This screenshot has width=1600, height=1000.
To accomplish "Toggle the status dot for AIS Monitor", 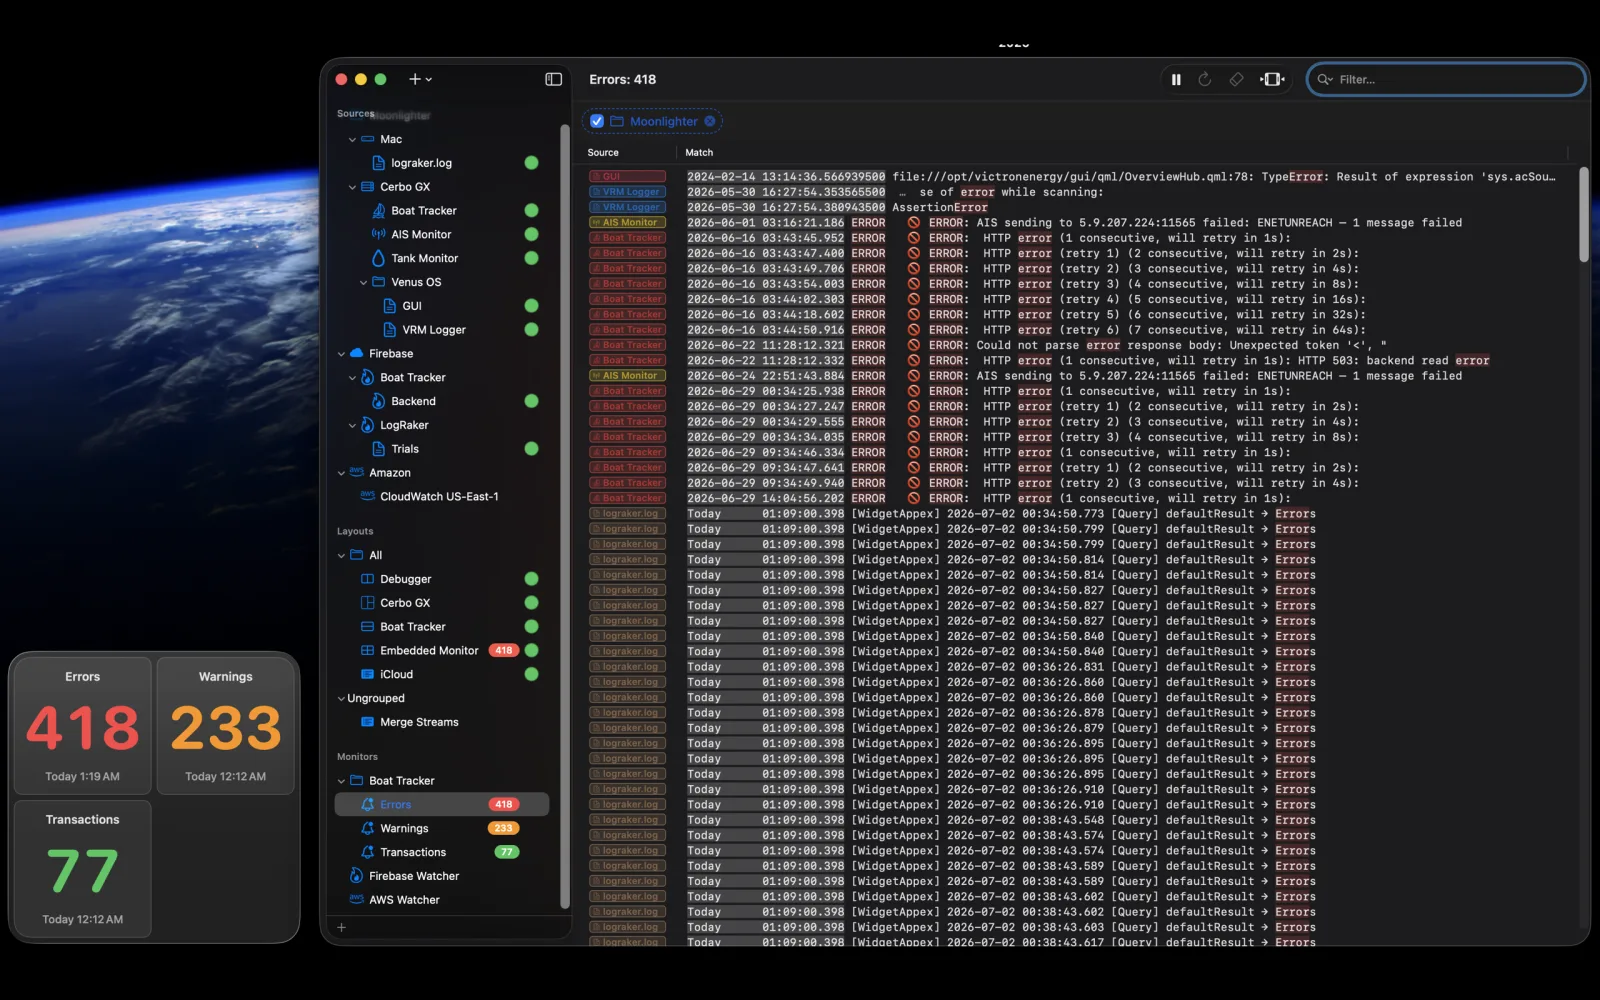I will 531,234.
